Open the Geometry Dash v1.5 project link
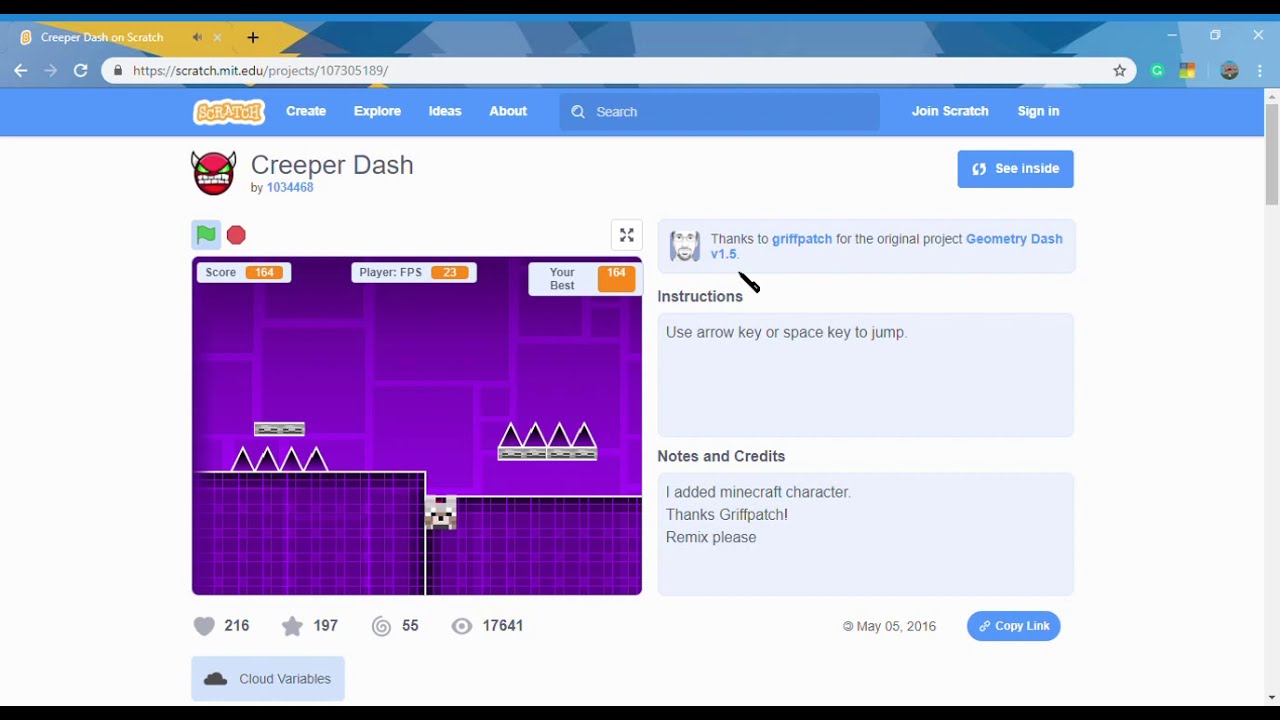1280x720 pixels. pos(1013,239)
